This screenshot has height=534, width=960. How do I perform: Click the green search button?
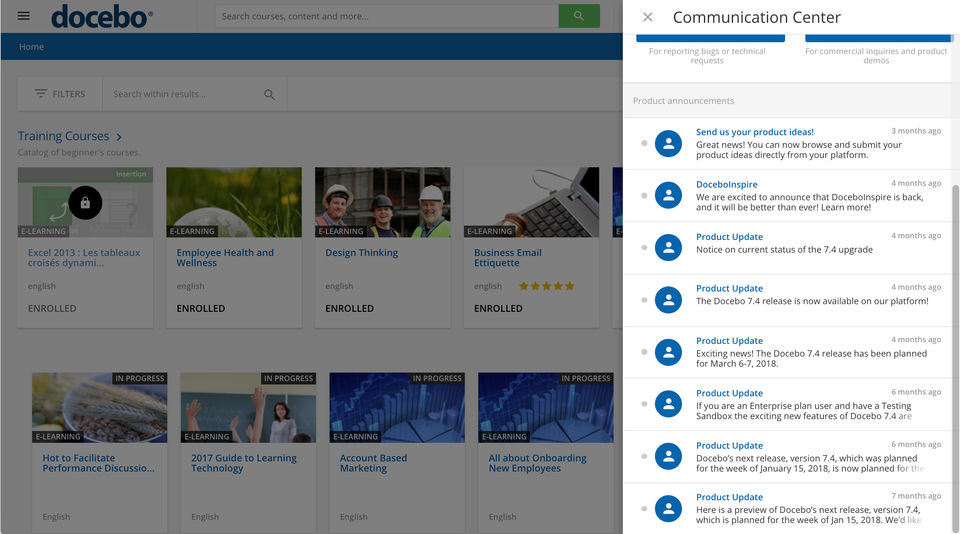pyautogui.click(x=579, y=16)
